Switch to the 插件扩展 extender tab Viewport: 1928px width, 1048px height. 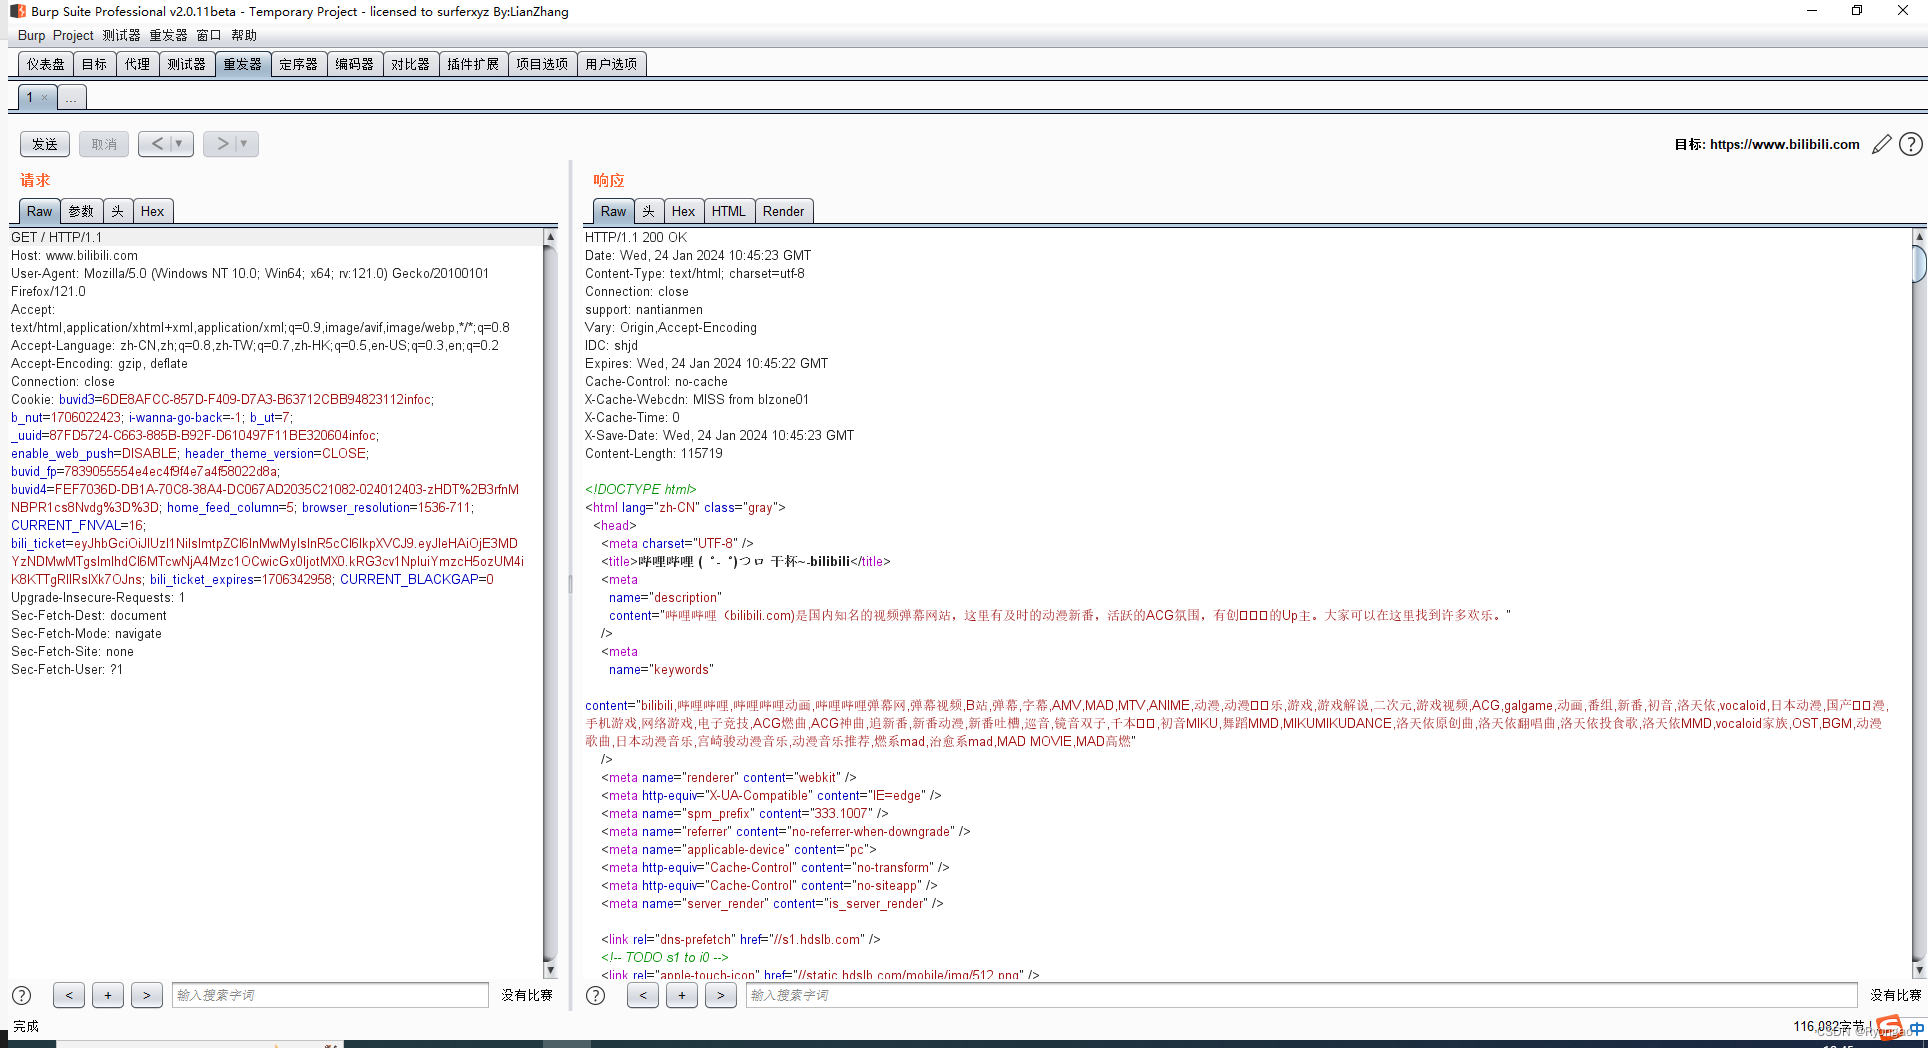(x=473, y=64)
